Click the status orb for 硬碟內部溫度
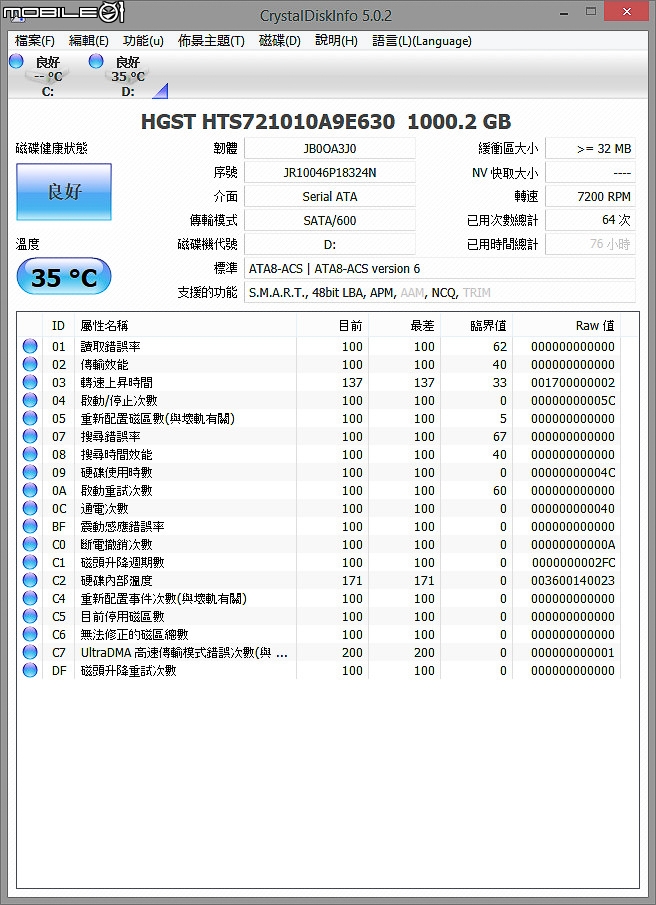This screenshot has height=905, width=656. (30, 580)
